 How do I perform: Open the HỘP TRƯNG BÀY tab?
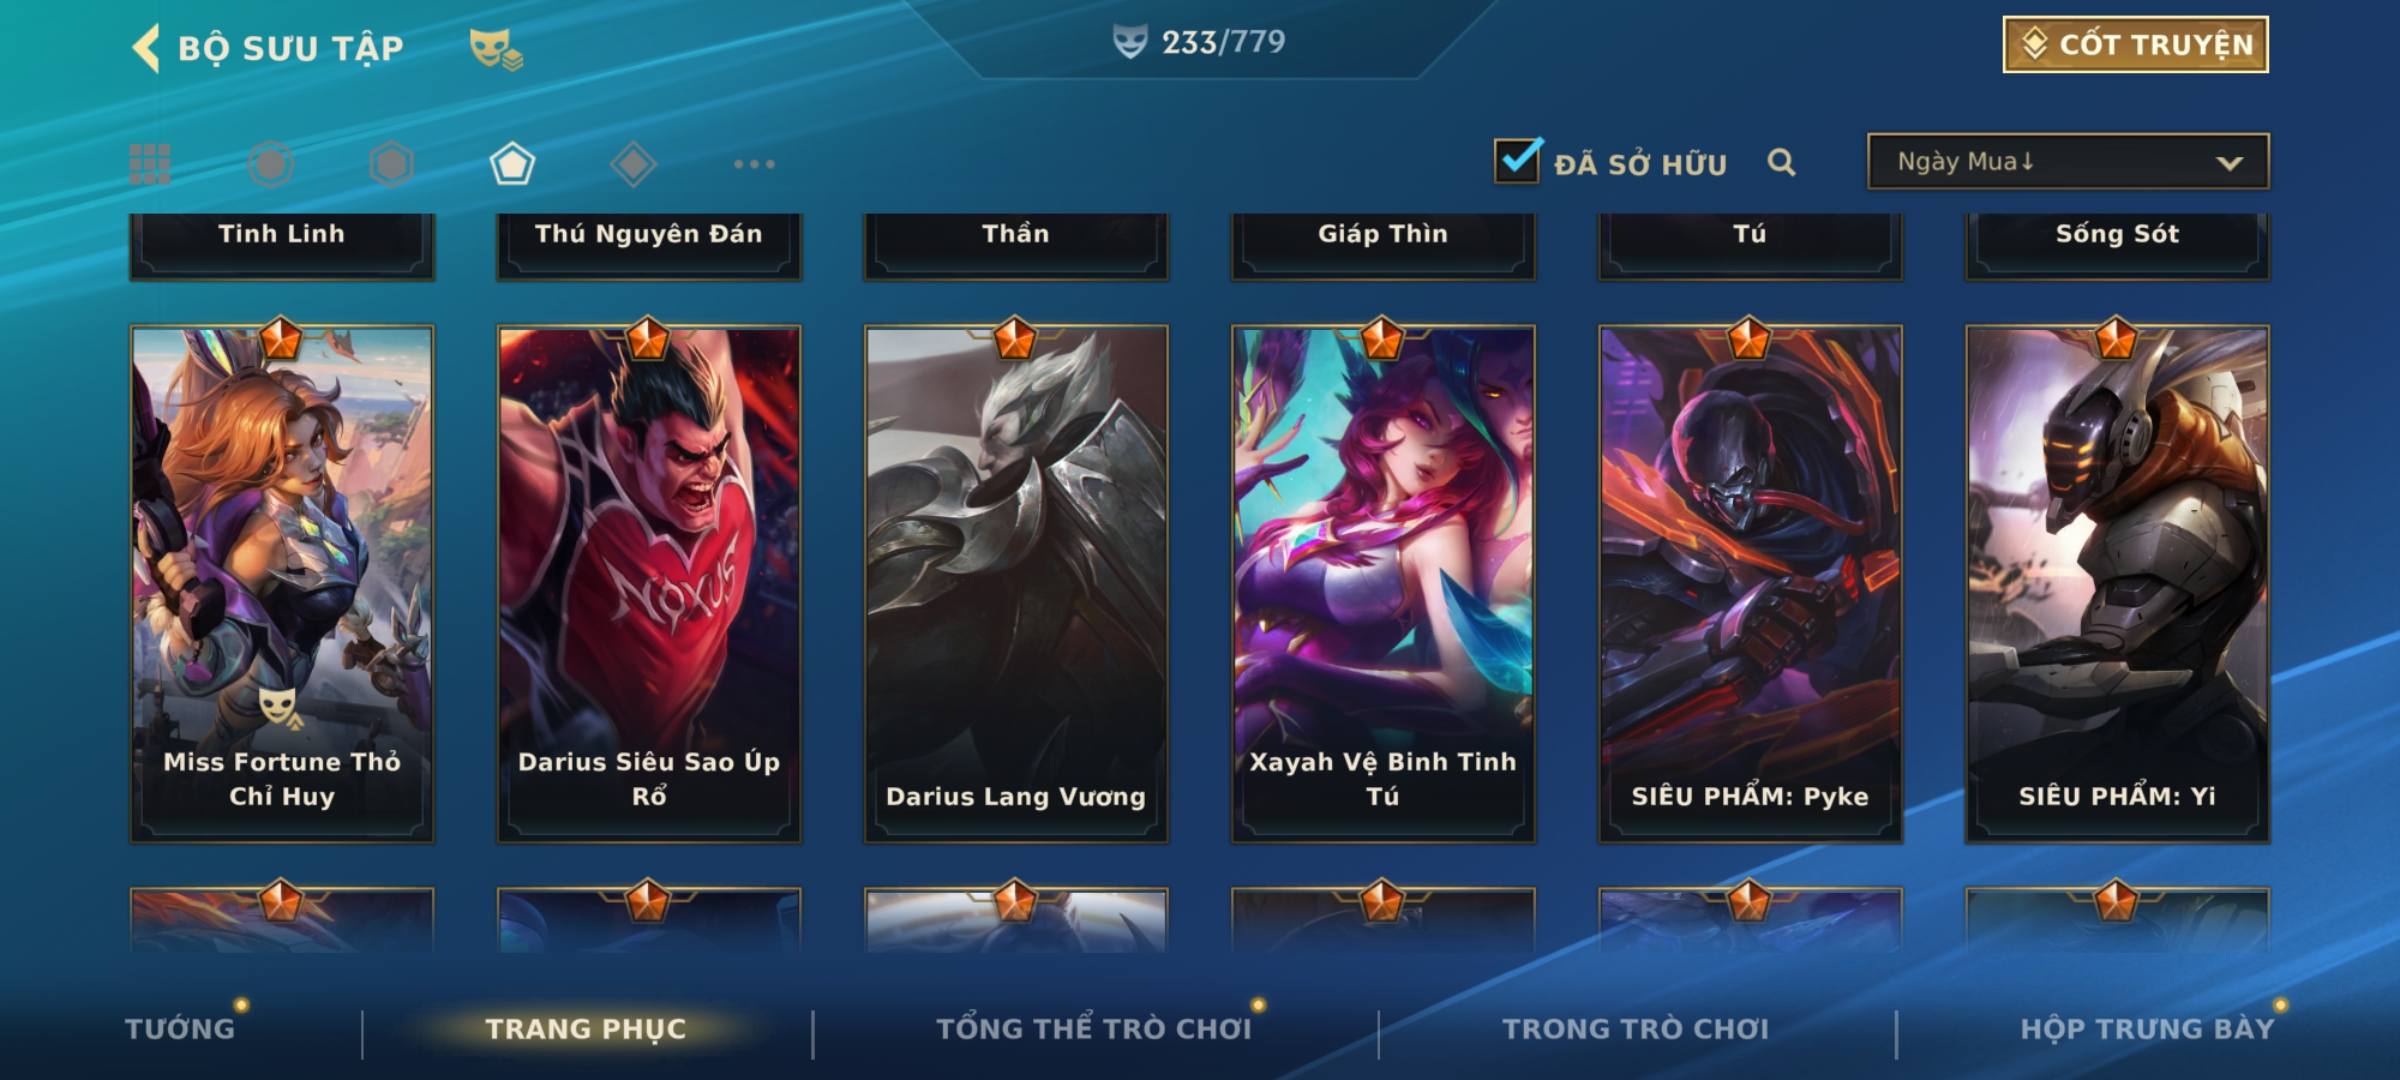coord(2147,1028)
